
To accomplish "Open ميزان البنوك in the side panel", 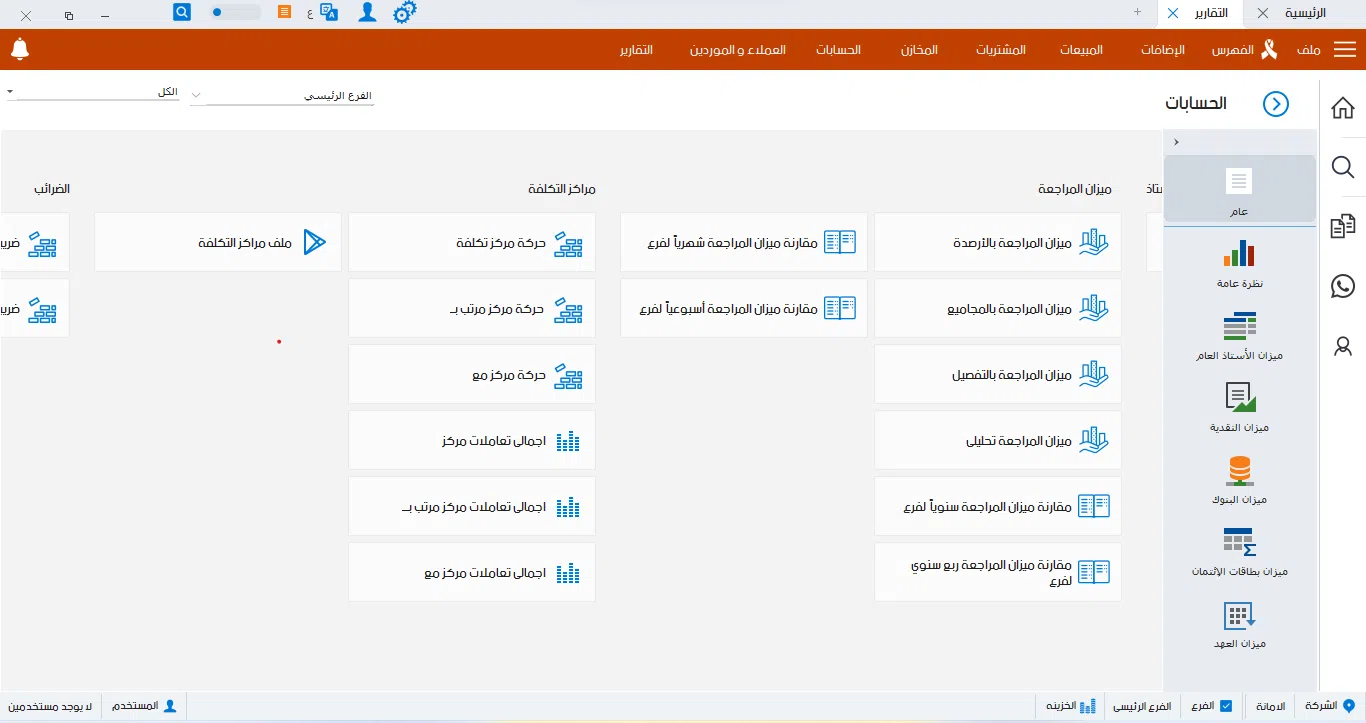I will (x=1239, y=479).
